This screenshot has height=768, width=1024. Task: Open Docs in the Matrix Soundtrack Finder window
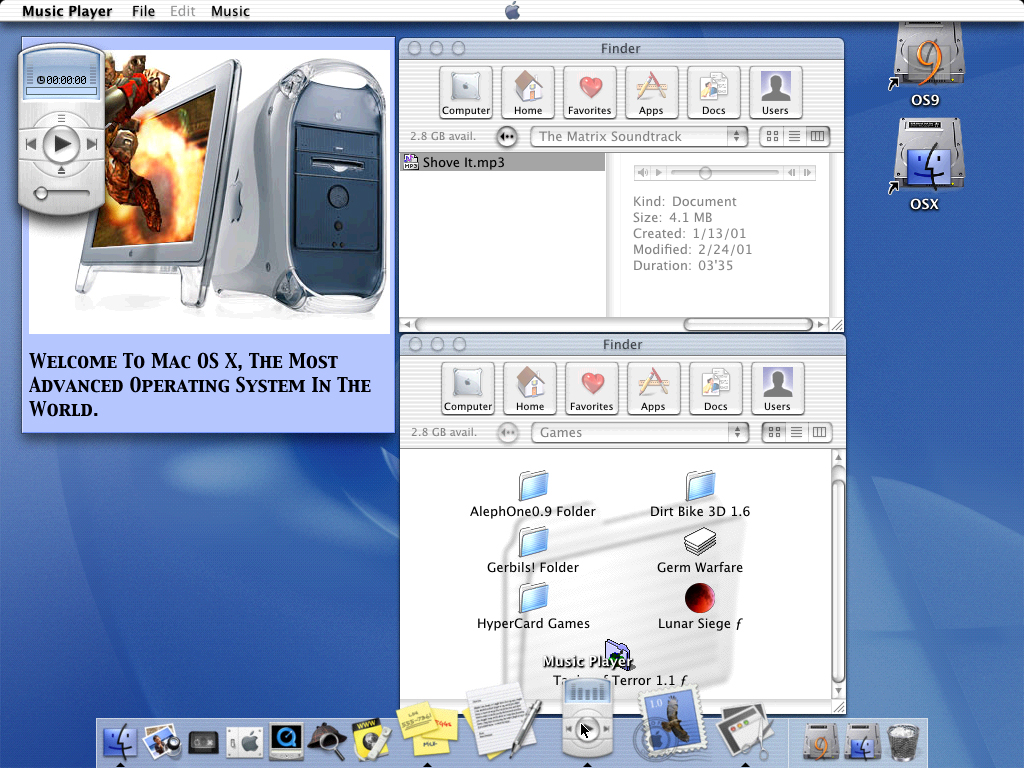(714, 92)
